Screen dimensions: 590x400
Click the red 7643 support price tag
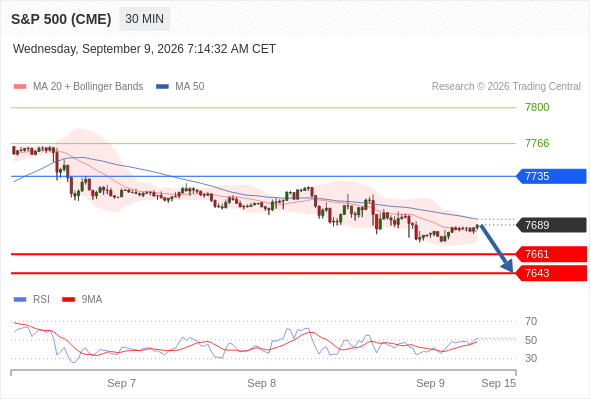[551, 273]
